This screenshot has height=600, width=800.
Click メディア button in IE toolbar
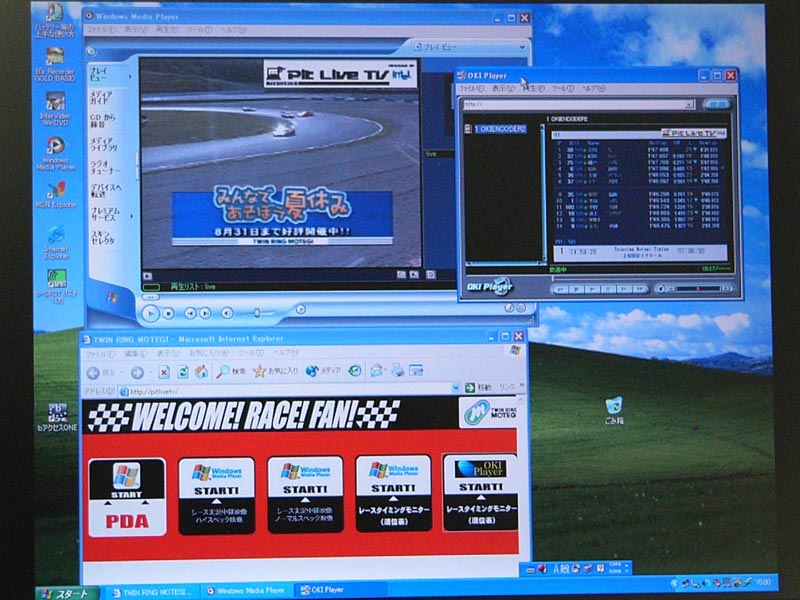coord(323,371)
